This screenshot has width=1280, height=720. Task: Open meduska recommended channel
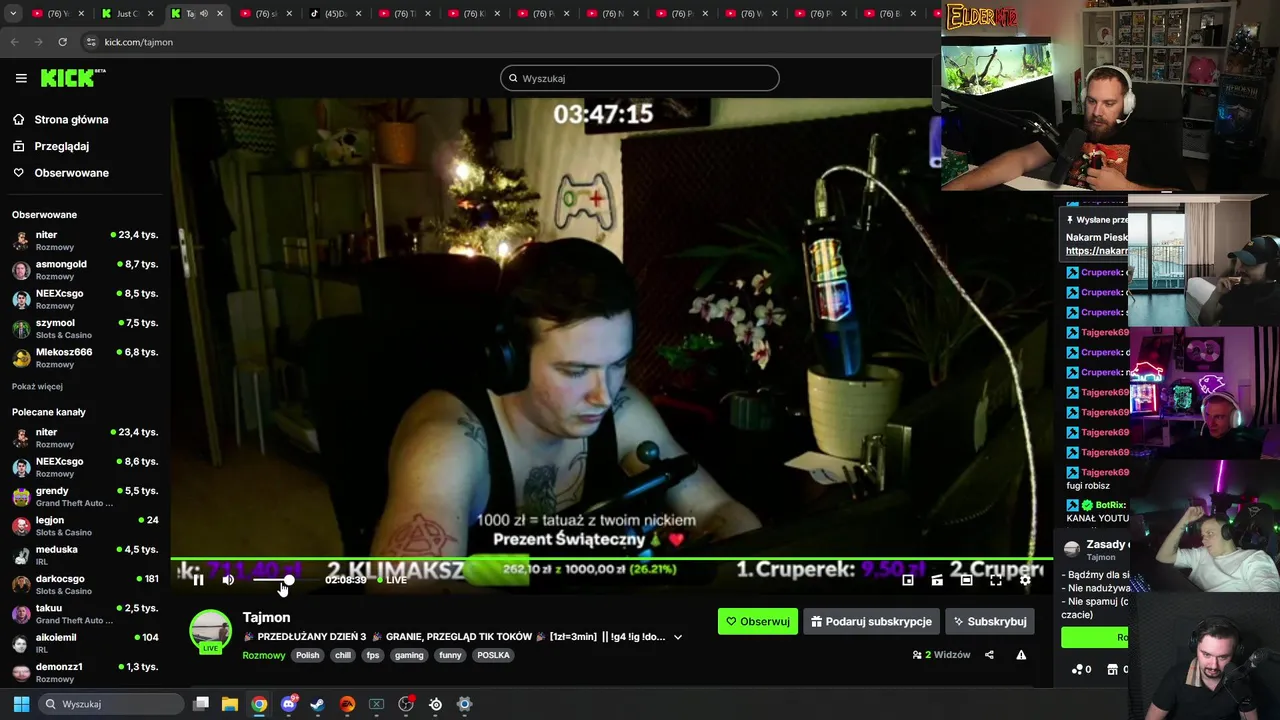point(85,555)
